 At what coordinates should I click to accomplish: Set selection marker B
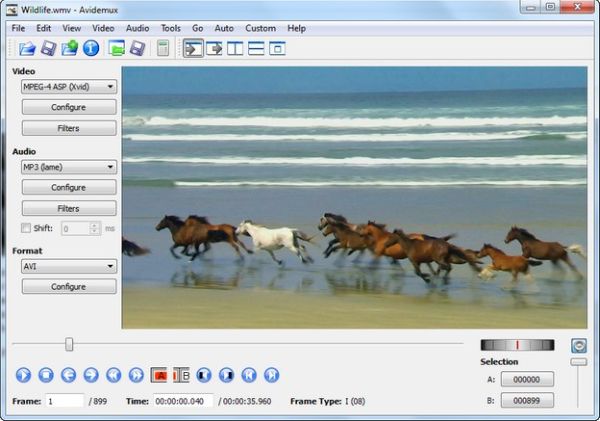(x=181, y=375)
